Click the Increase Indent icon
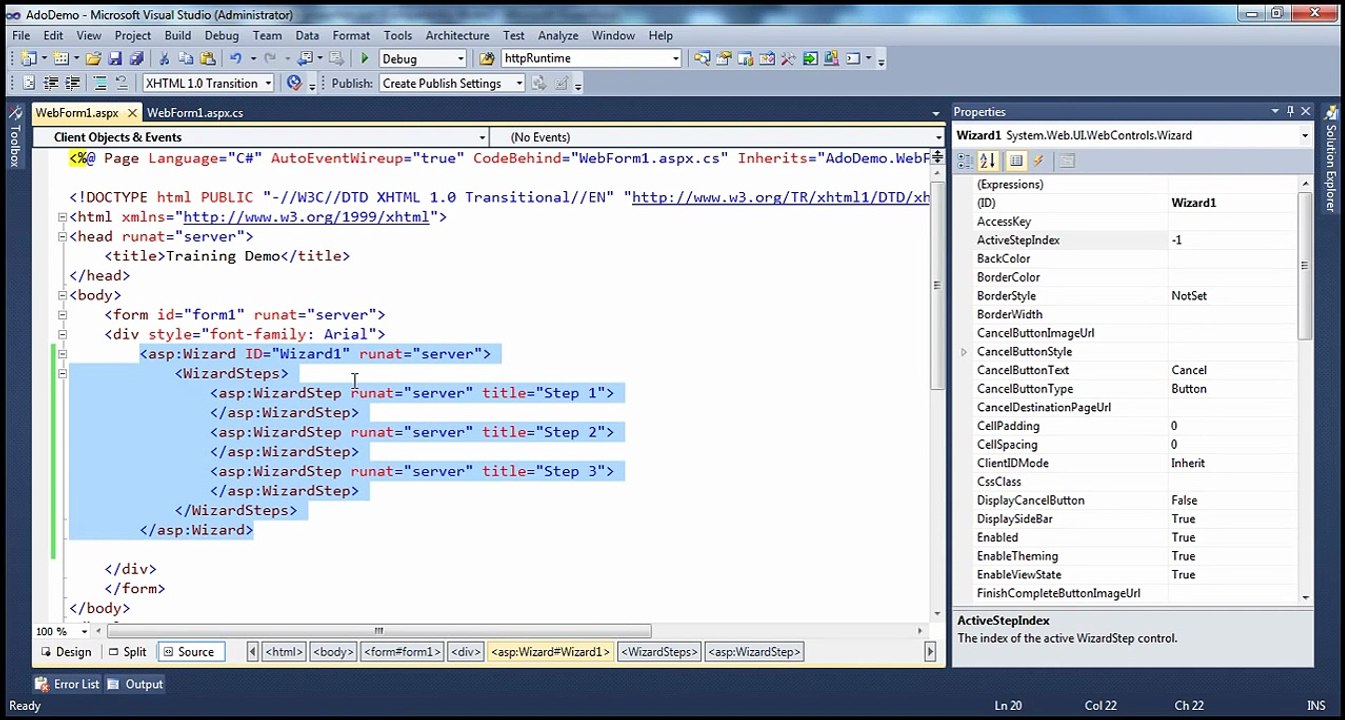Image resolution: width=1345 pixels, height=720 pixels. [x=72, y=83]
